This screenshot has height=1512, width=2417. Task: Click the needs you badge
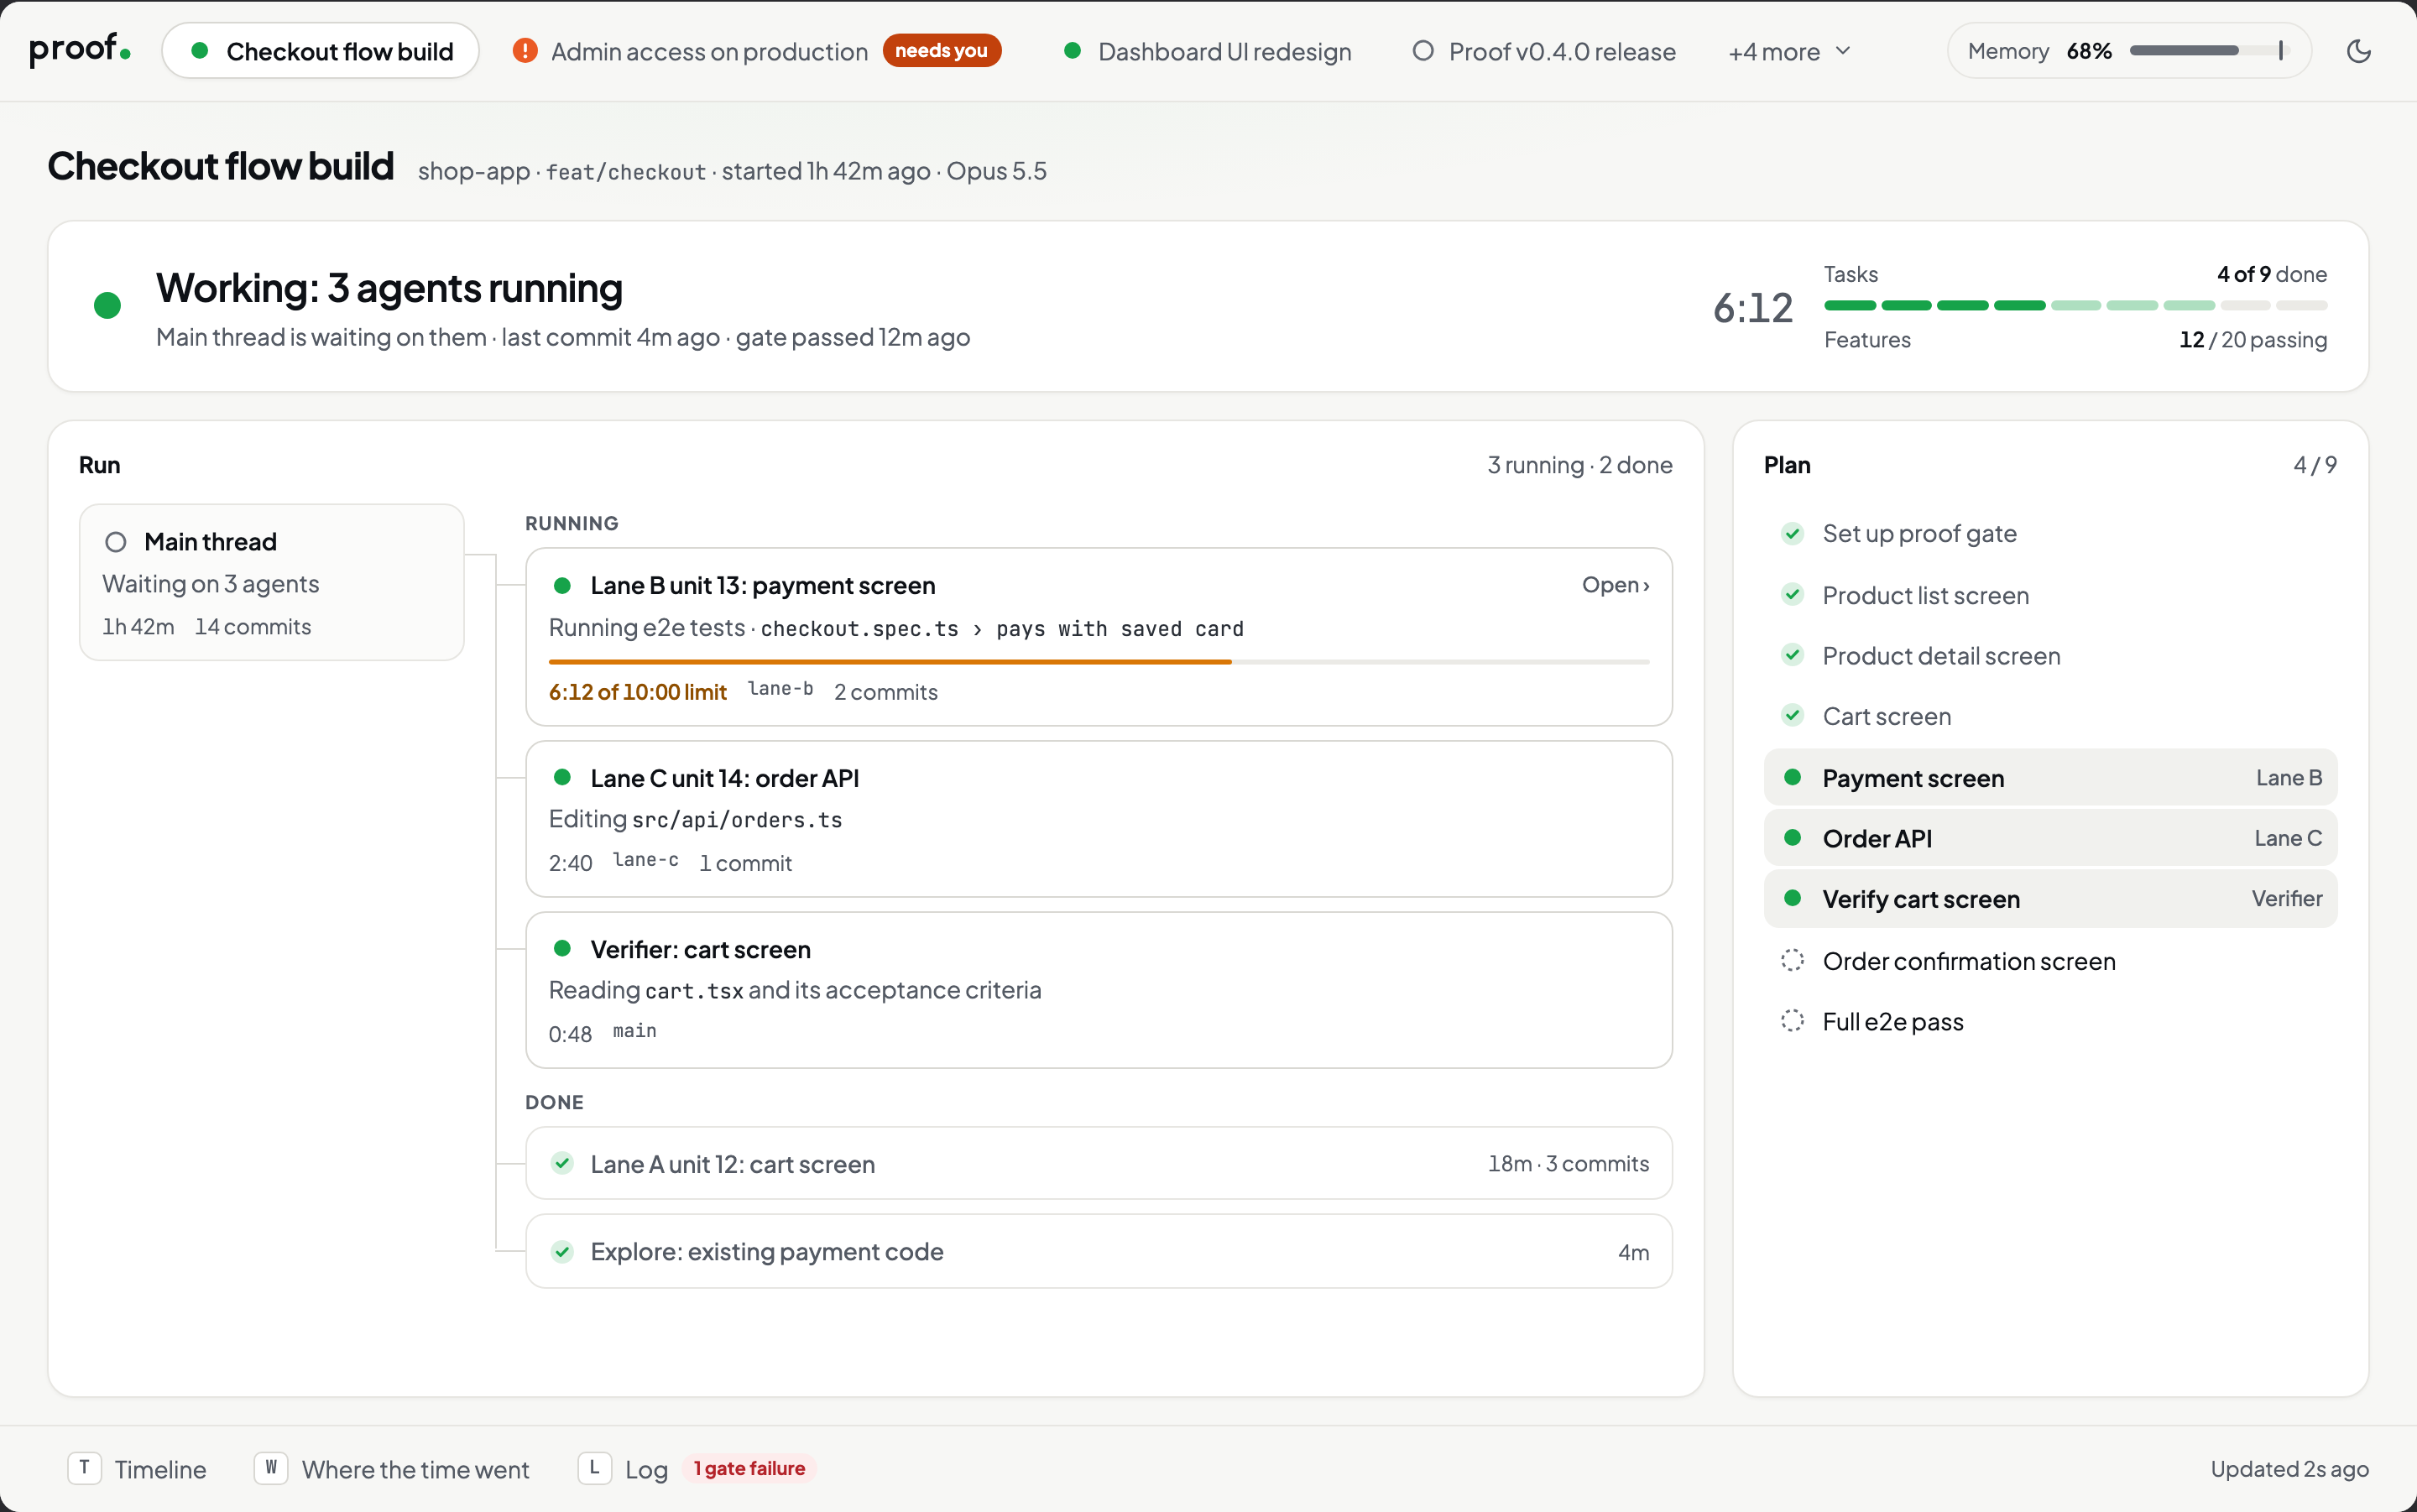(x=941, y=51)
